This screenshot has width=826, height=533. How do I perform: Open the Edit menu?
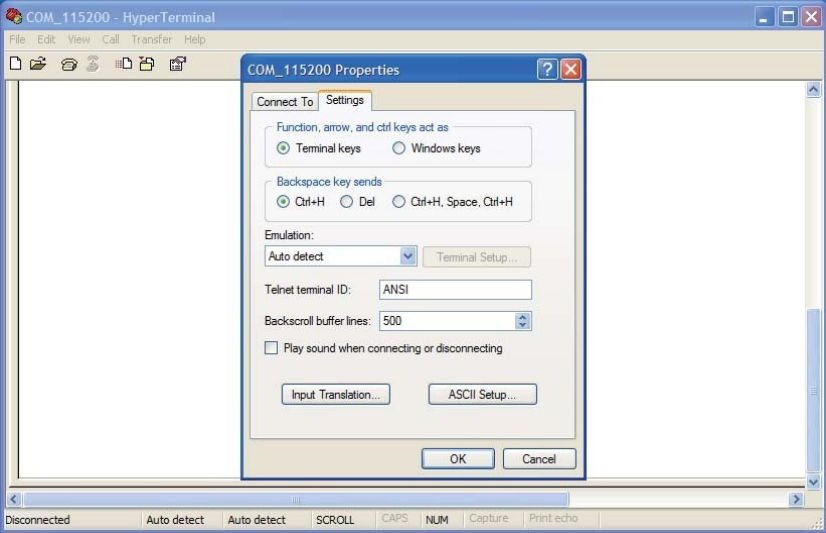[46, 40]
